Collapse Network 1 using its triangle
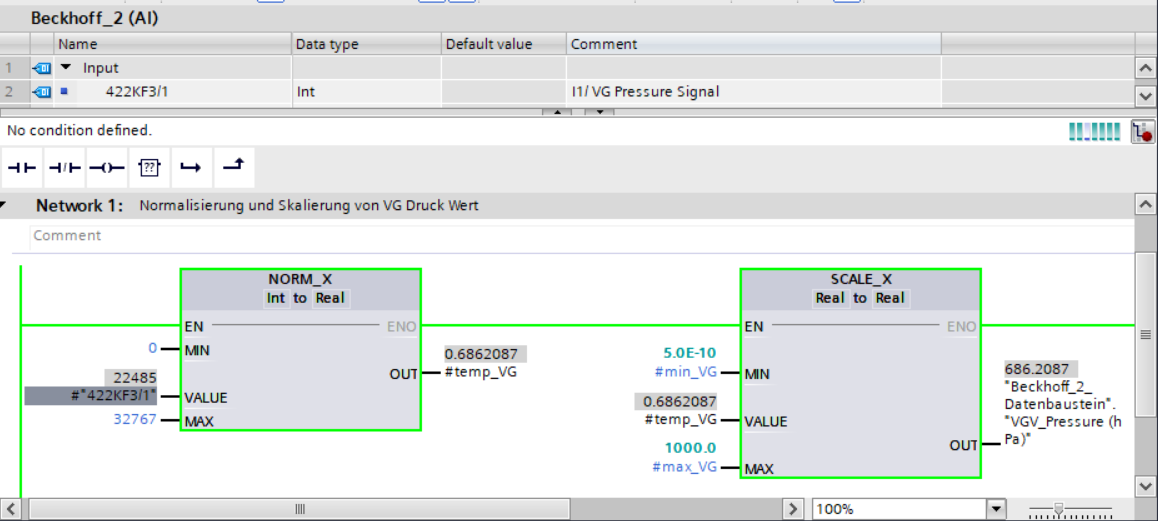The width and height of the screenshot is (1158, 521). pyautogui.click(x=4, y=206)
